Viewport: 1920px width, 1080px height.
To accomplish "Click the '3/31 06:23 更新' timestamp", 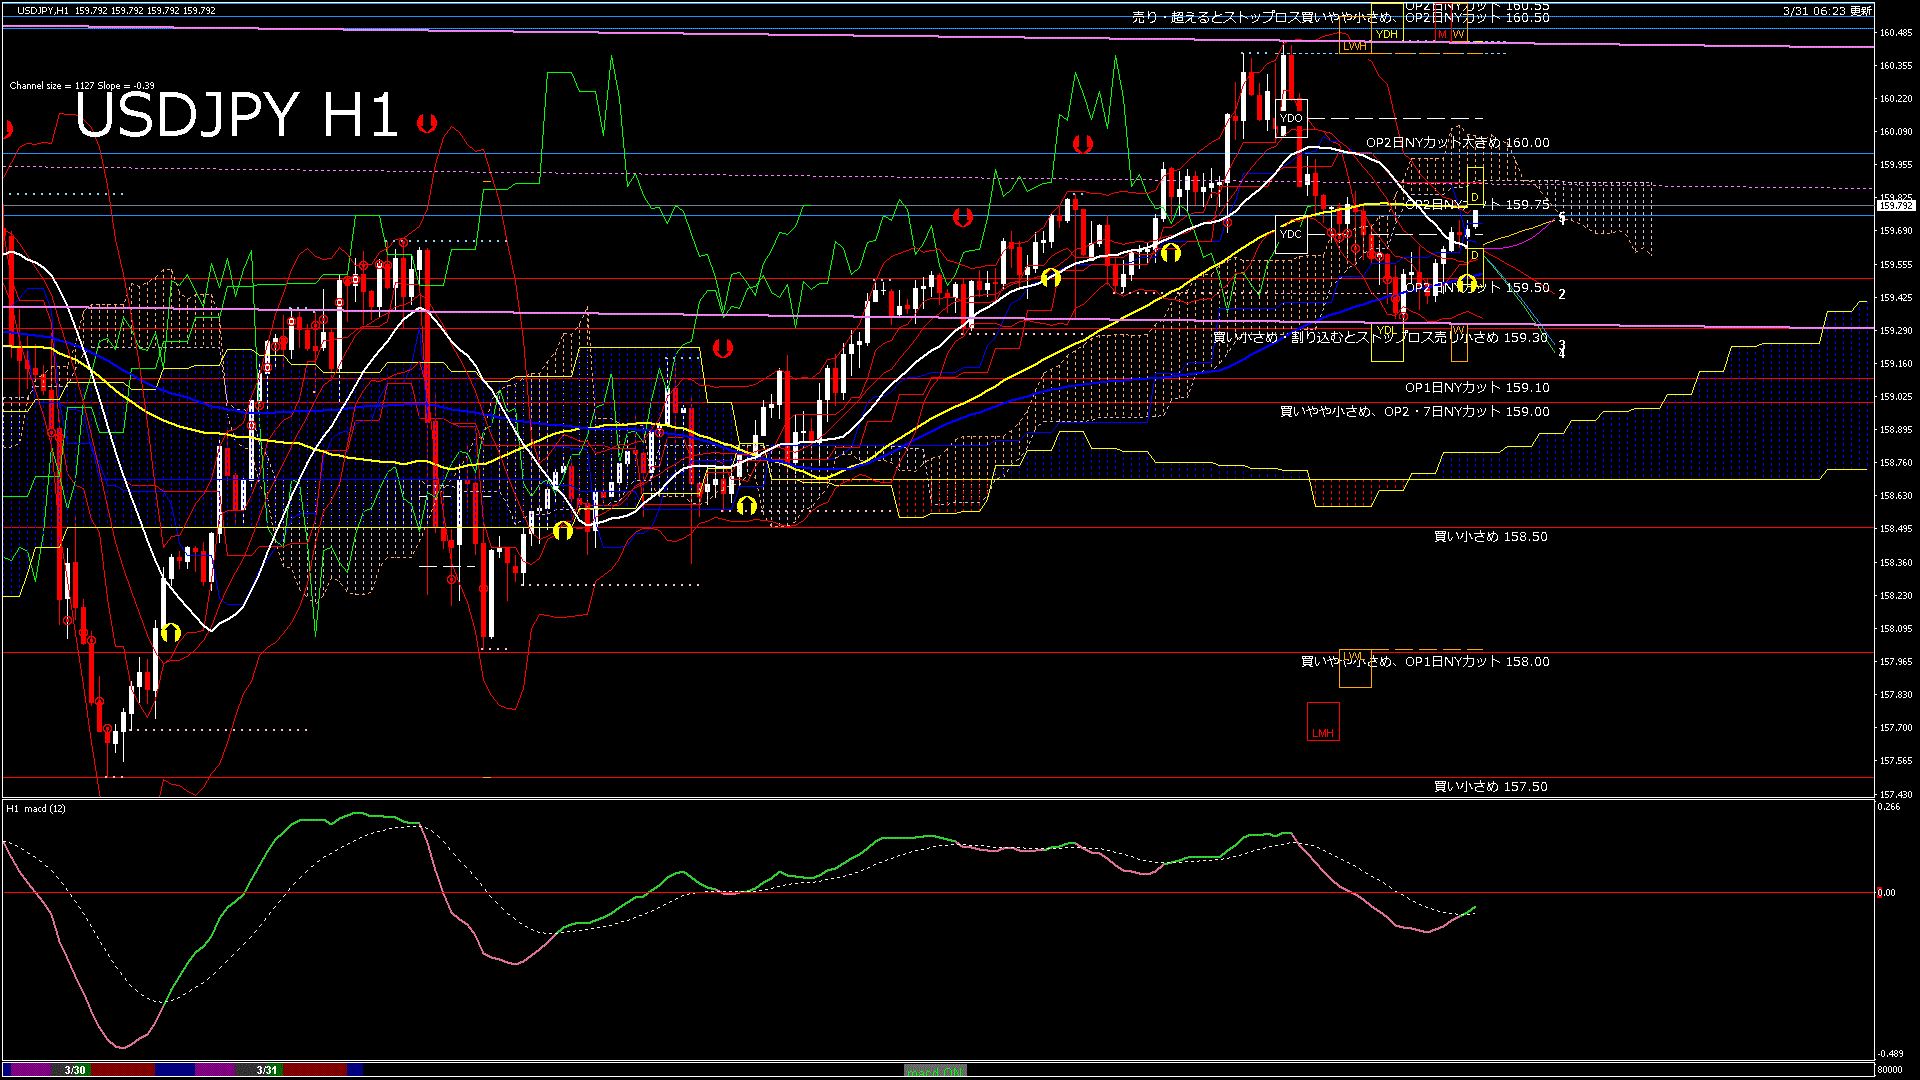I will (1827, 11).
